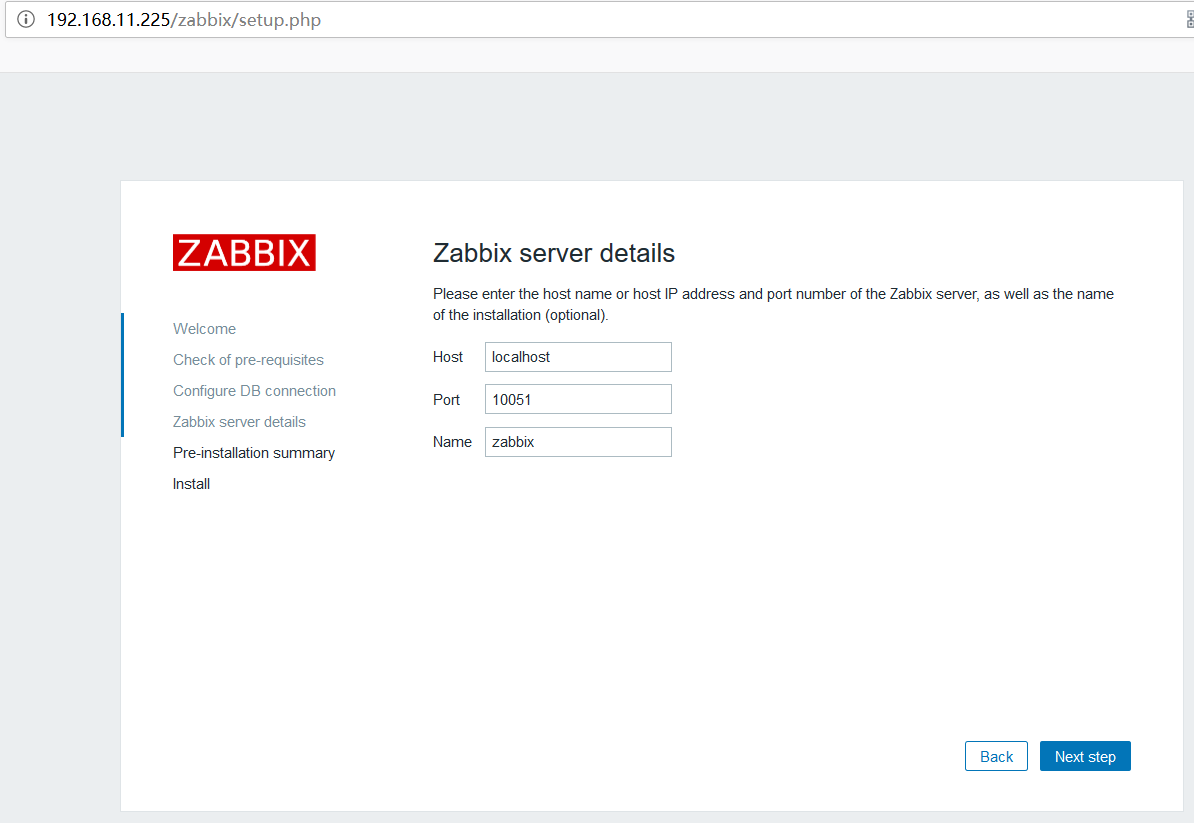
Task: Click the Host input field
Action: pyautogui.click(x=578, y=357)
